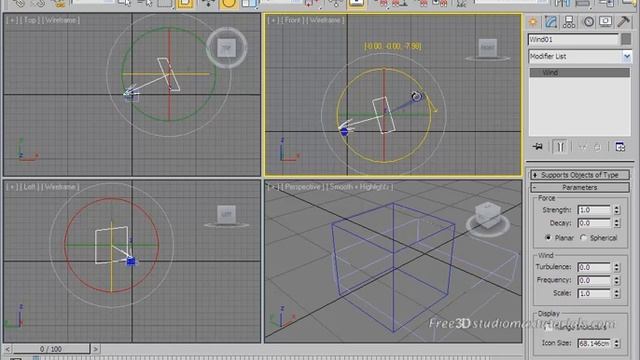This screenshot has width=640, height=360.
Task: Open [Smooth + Highlights] shading menu
Action: [360, 187]
